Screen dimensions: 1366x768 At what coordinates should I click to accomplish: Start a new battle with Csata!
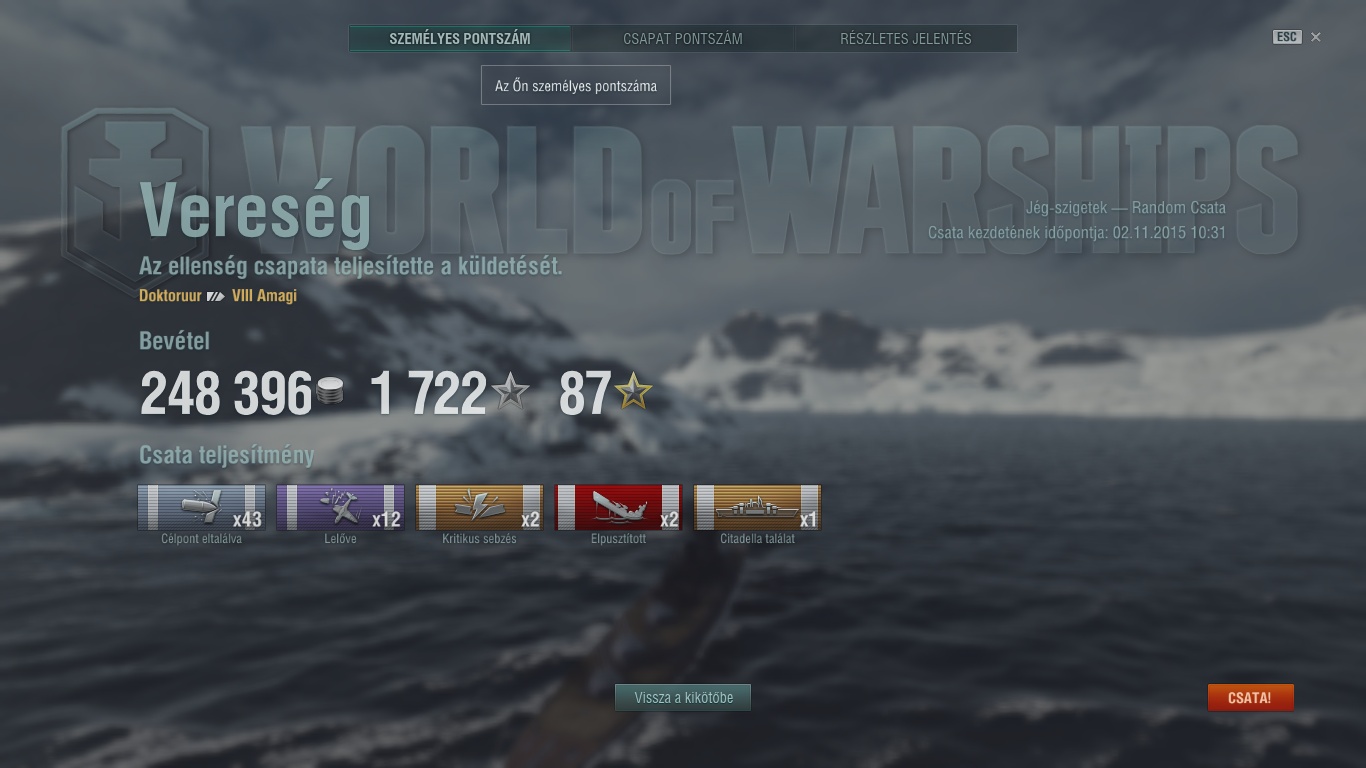(x=1250, y=698)
